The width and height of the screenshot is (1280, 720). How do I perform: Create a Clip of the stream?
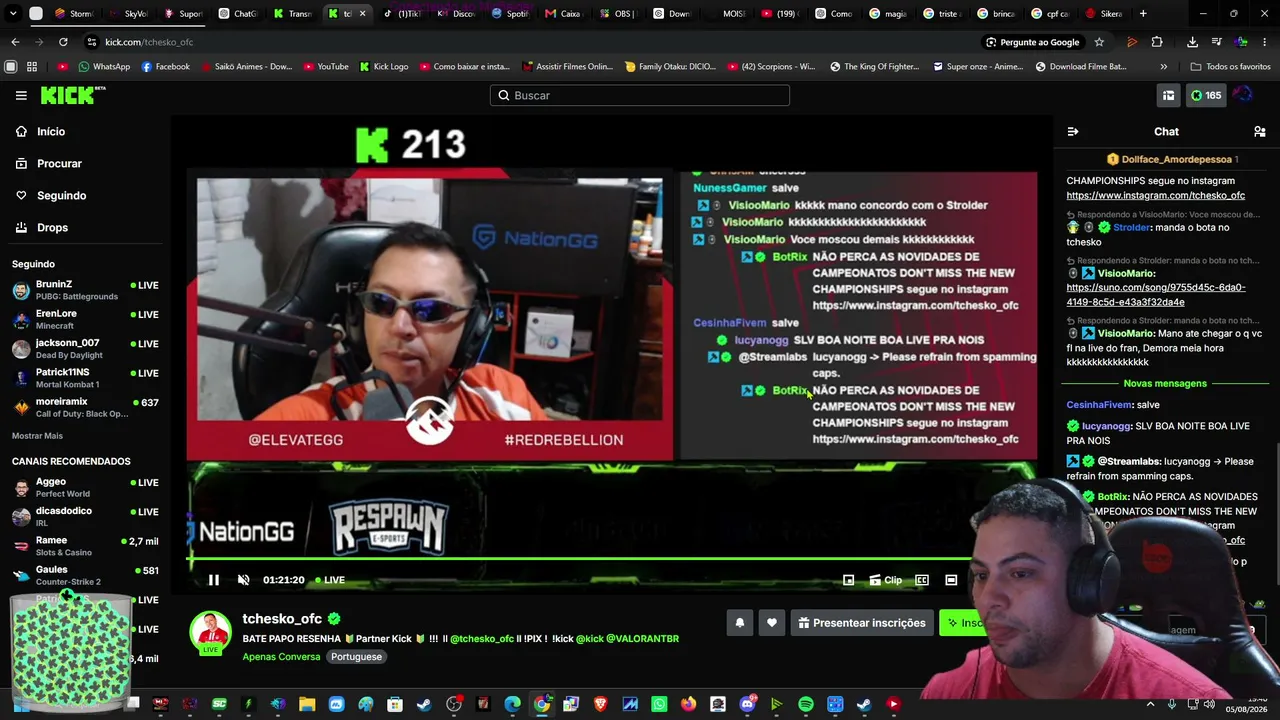click(886, 580)
